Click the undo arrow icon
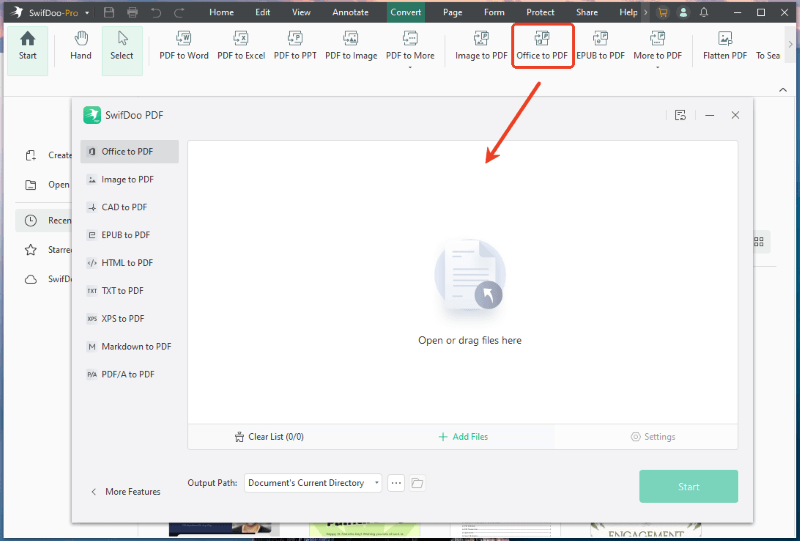 [156, 12]
